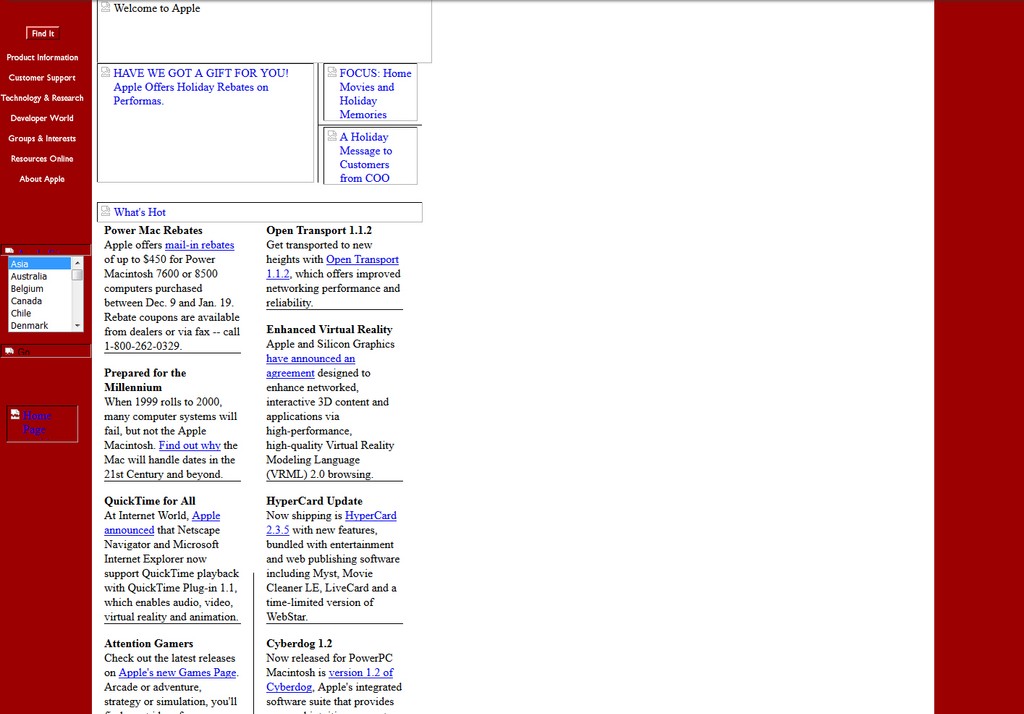This screenshot has width=1024, height=714.
Task: Click the country list scroll down arrow
Action: pyautogui.click(x=77, y=326)
